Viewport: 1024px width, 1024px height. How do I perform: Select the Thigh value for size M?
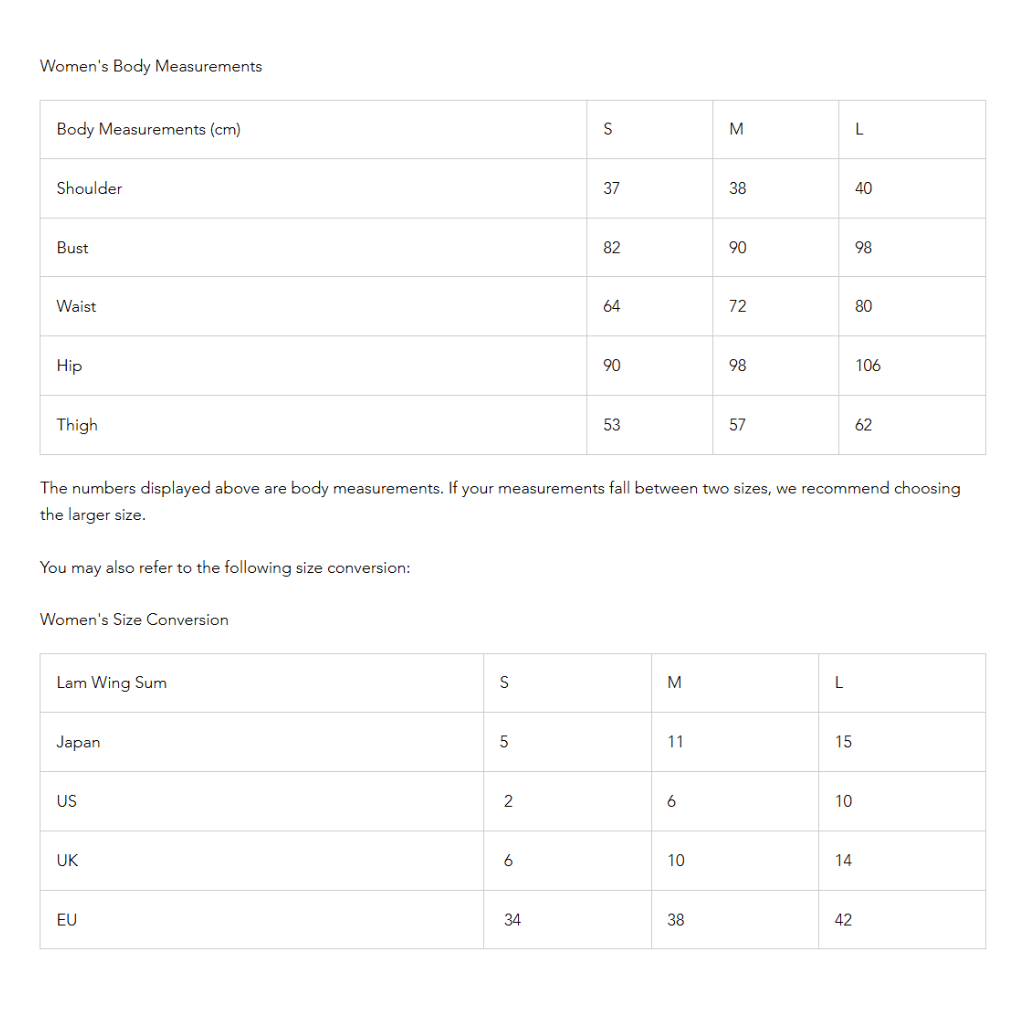pyautogui.click(x=737, y=425)
